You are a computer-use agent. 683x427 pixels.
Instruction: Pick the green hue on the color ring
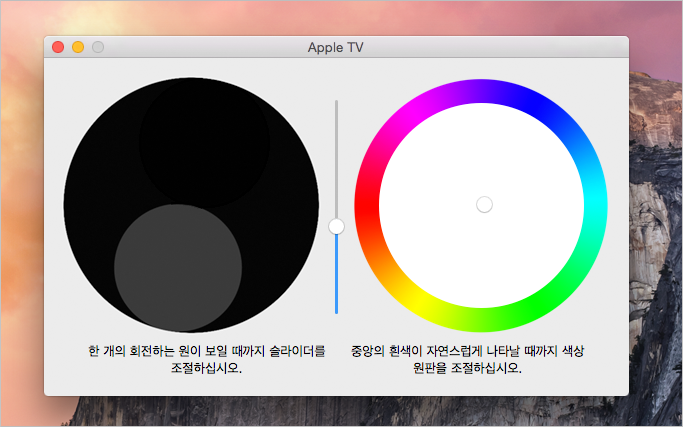coord(539,304)
